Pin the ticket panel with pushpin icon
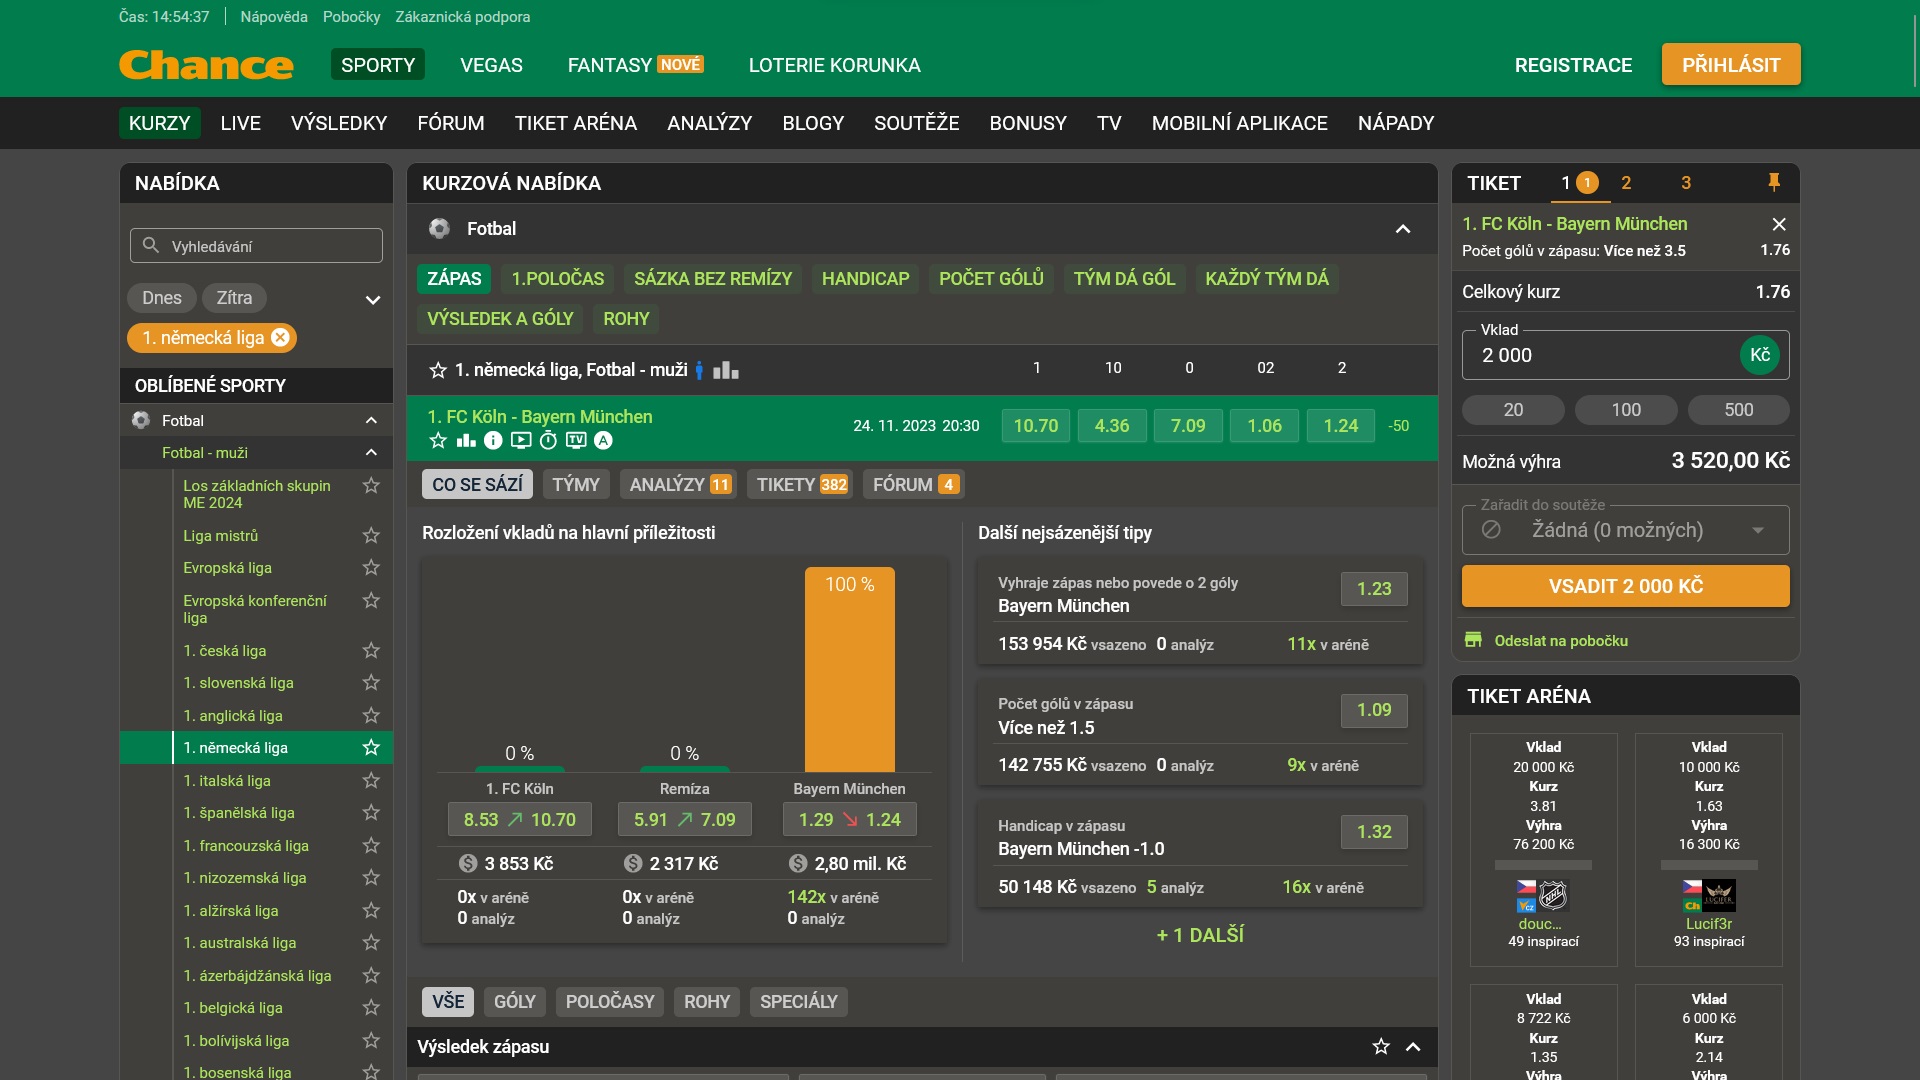The image size is (1920, 1080). tap(1774, 182)
